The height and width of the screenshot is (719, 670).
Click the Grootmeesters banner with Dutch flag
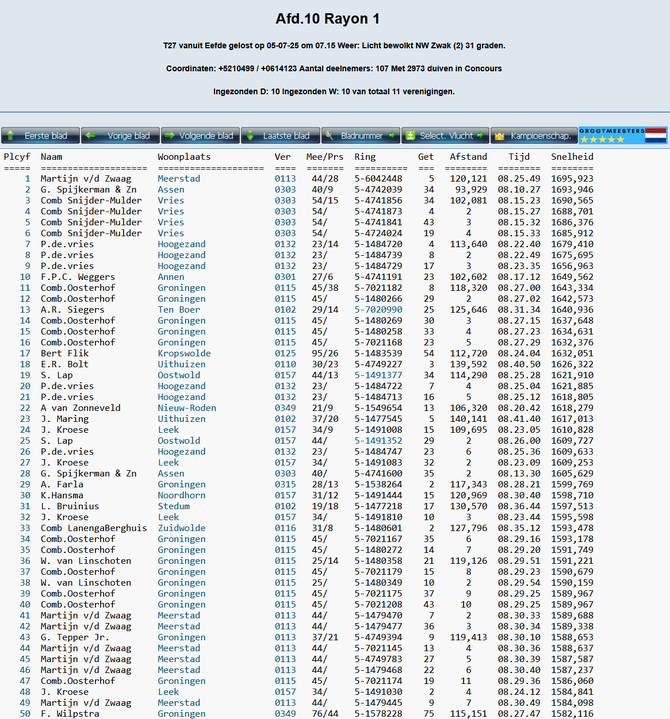(623, 136)
